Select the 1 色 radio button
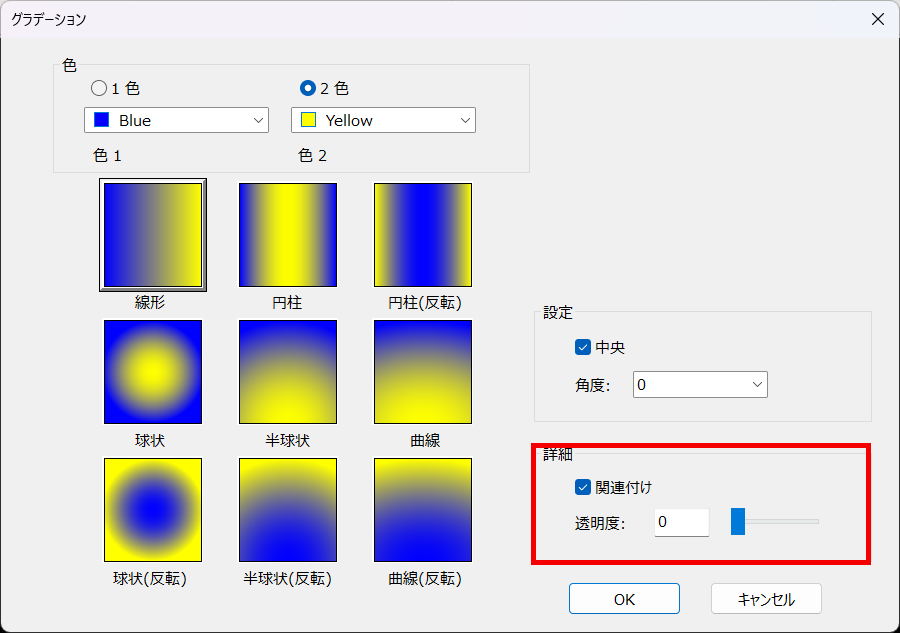 tap(99, 88)
